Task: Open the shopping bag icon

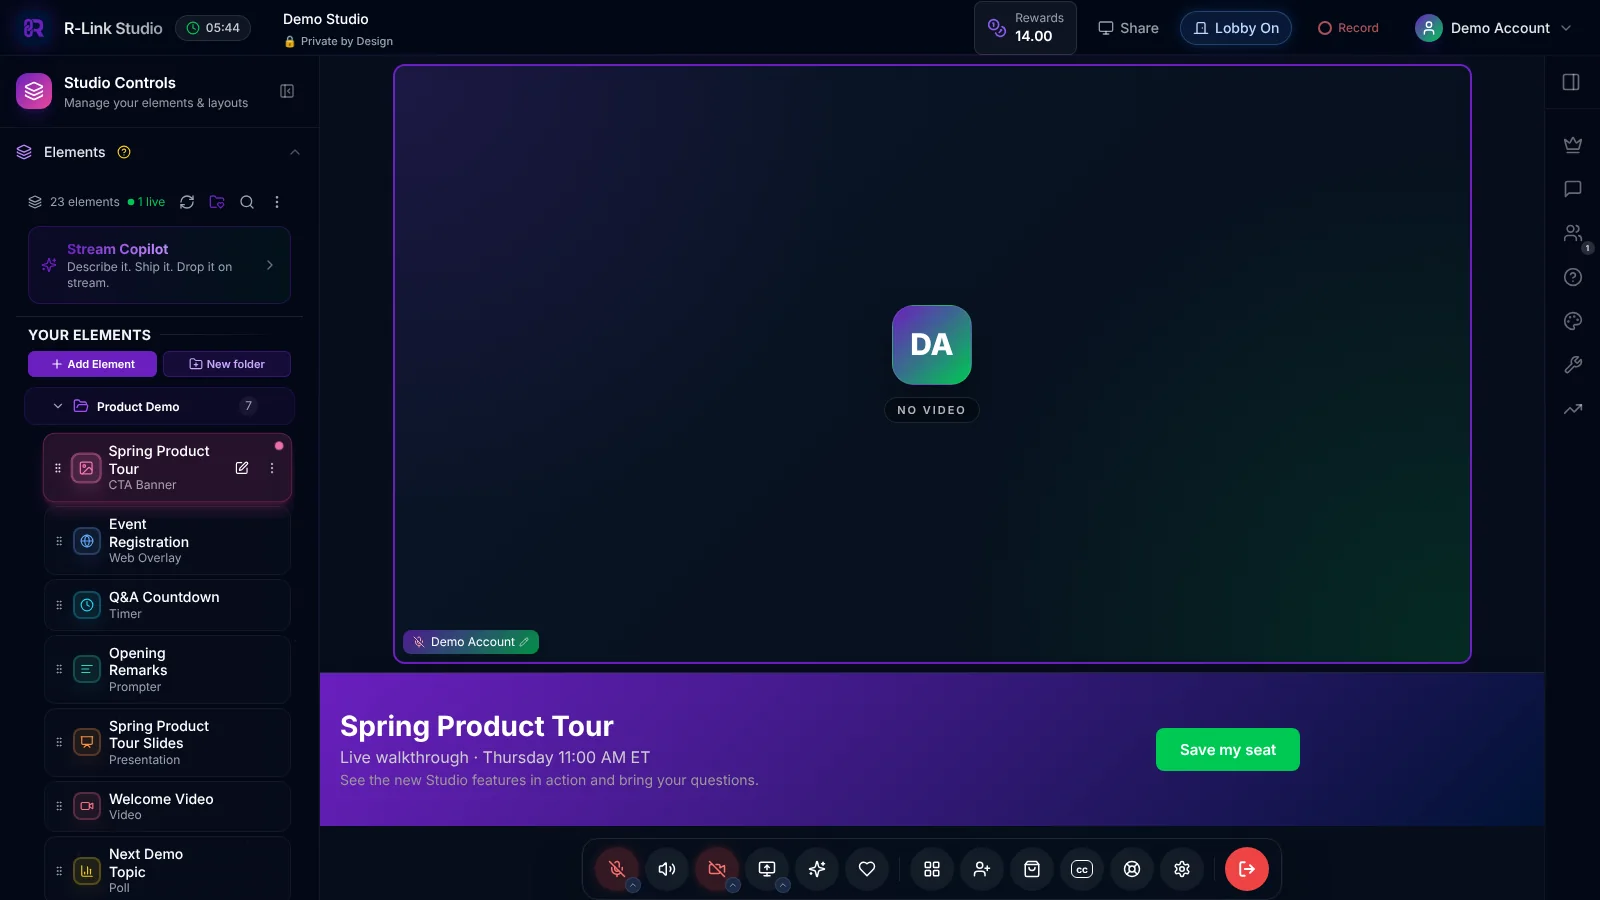Action: click(x=1032, y=869)
